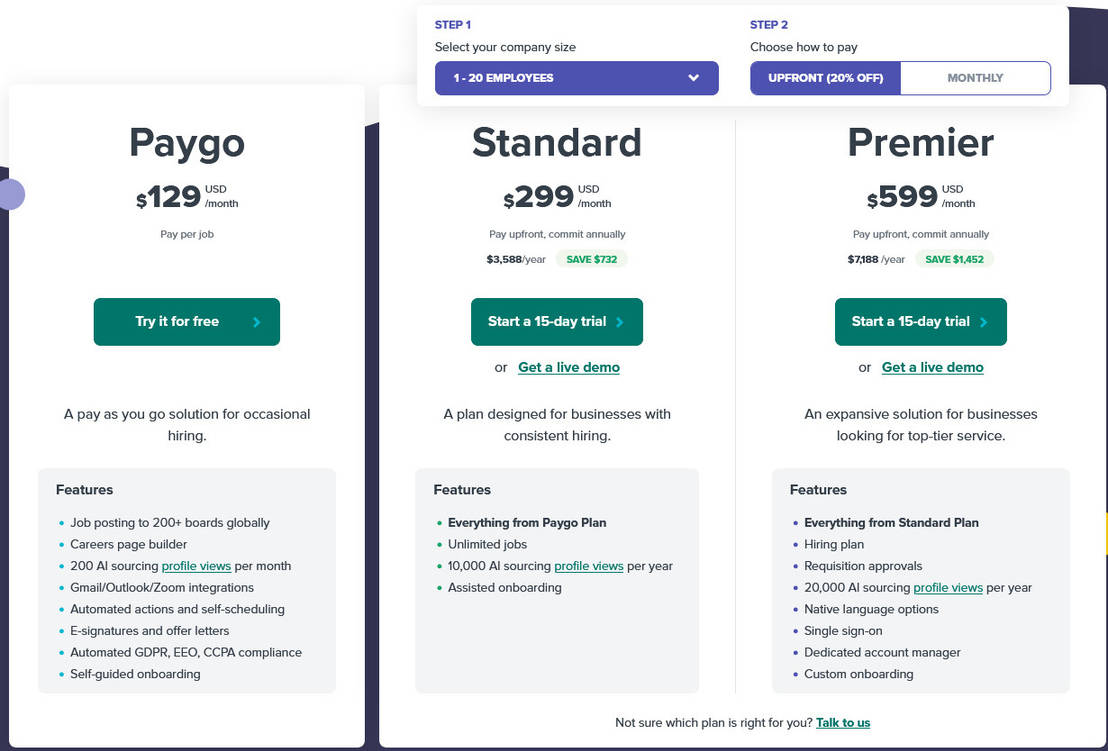Click the Paygo plan heading
Image resolution: width=1108 pixels, height=751 pixels.
coord(187,143)
